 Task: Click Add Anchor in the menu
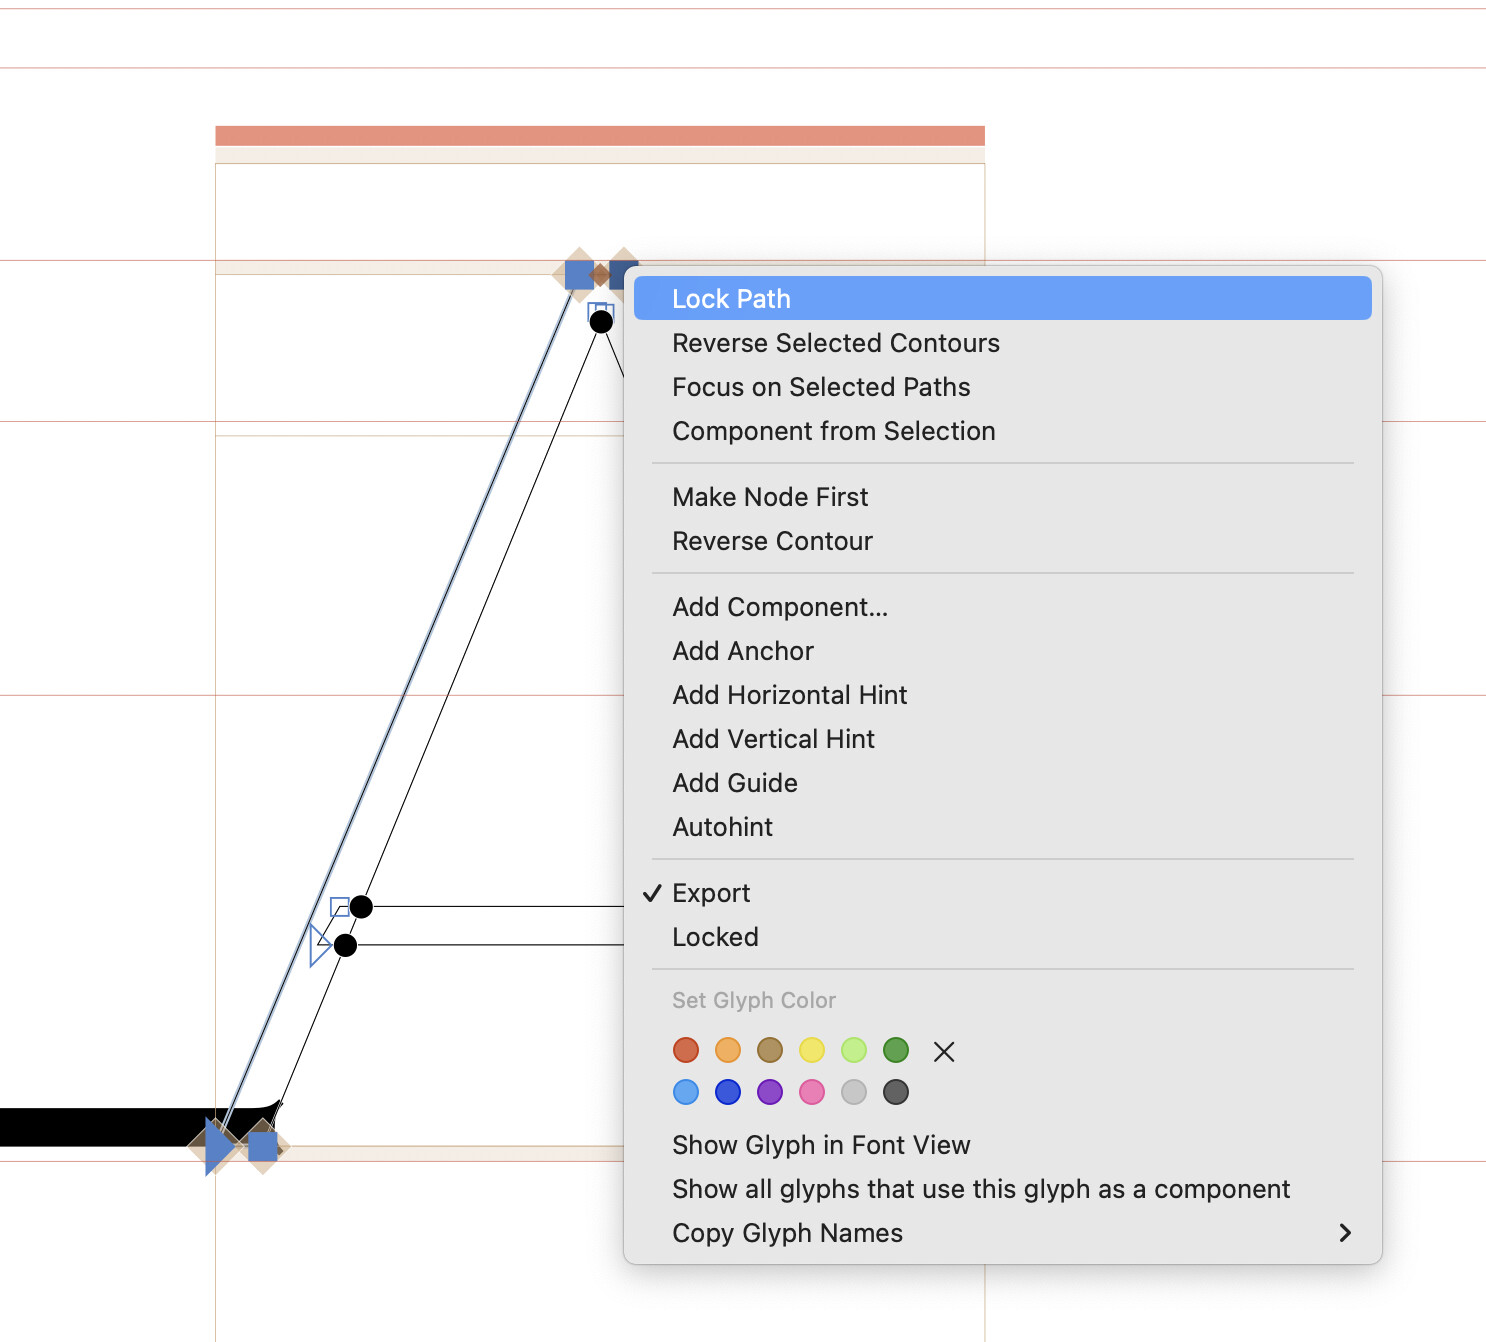pos(743,651)
